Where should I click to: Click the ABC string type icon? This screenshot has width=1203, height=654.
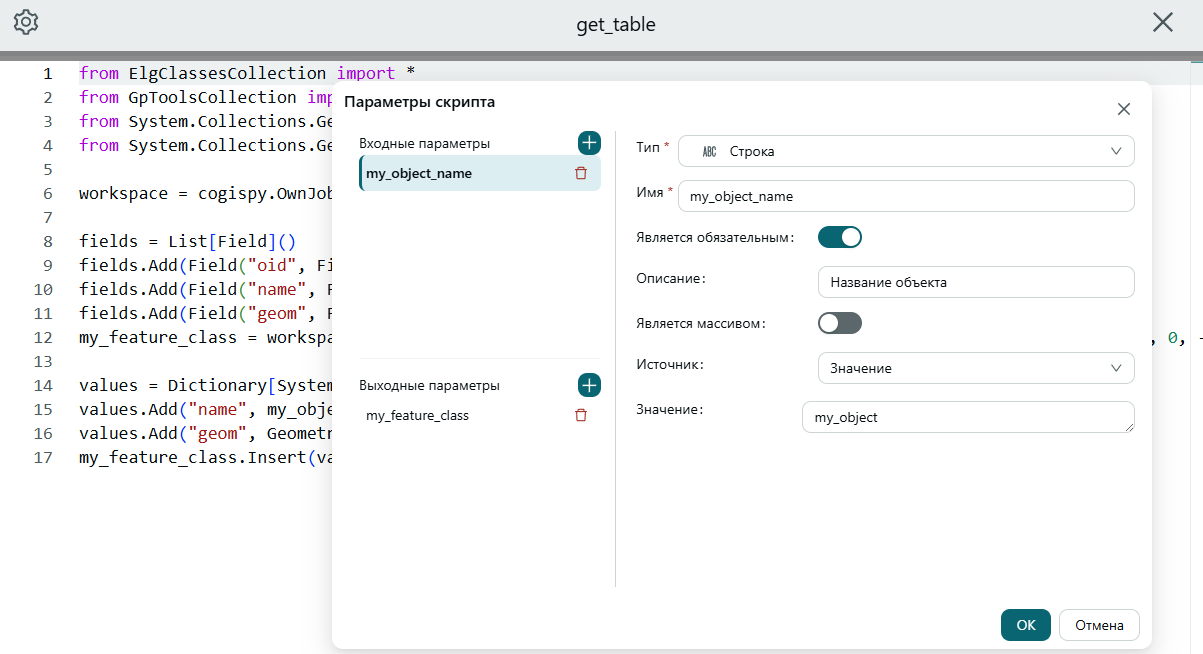point(709,152)
